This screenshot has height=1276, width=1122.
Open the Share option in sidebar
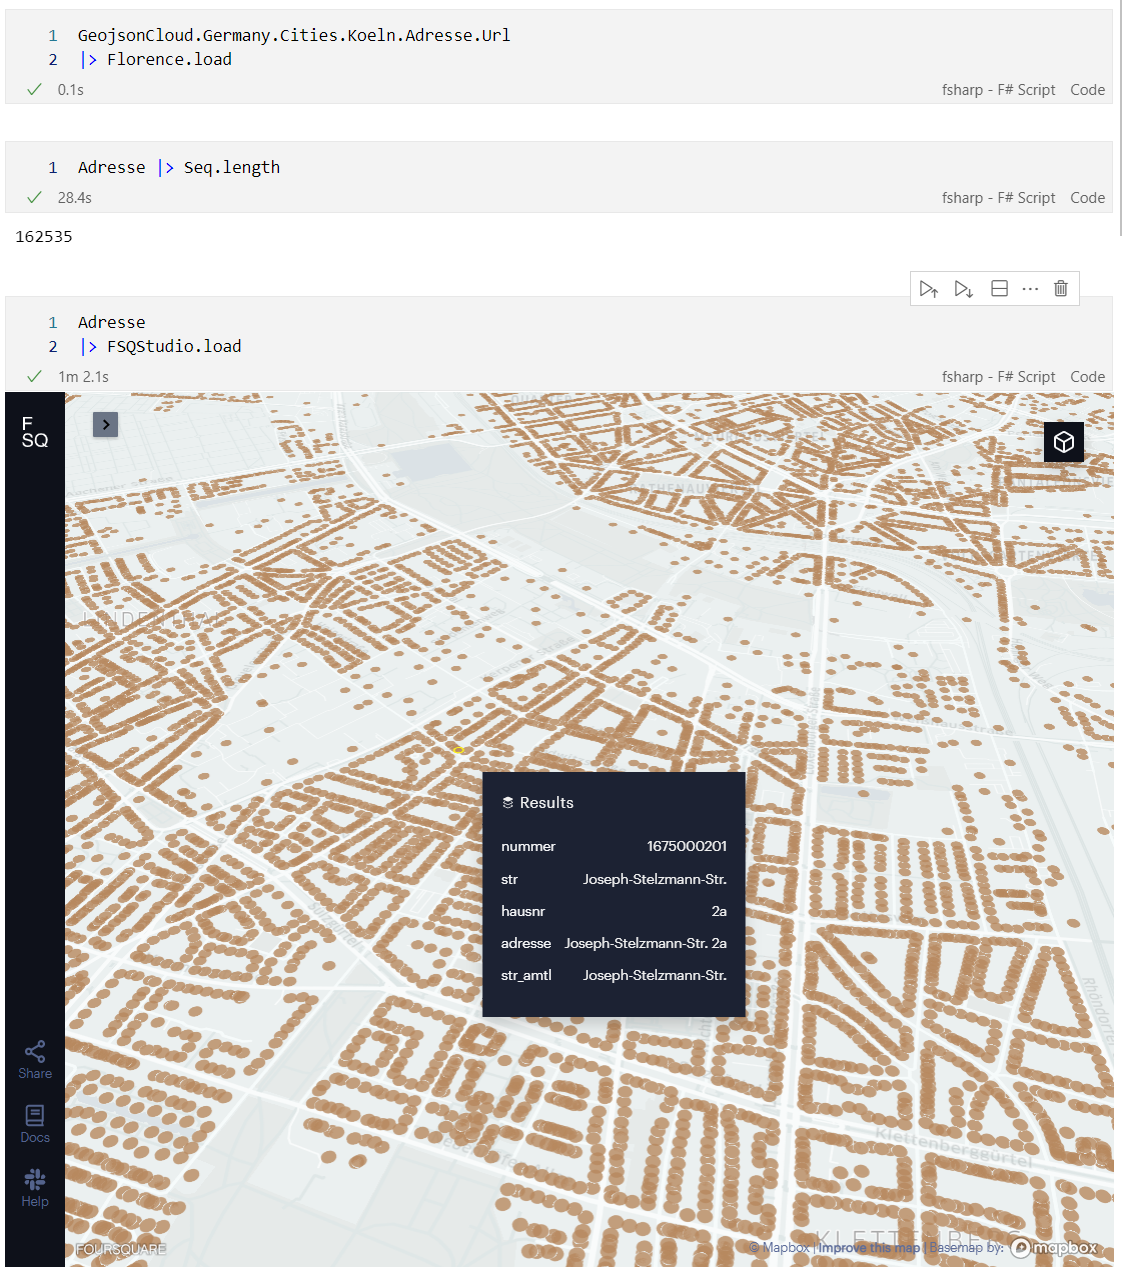[x=35, y=1060]
